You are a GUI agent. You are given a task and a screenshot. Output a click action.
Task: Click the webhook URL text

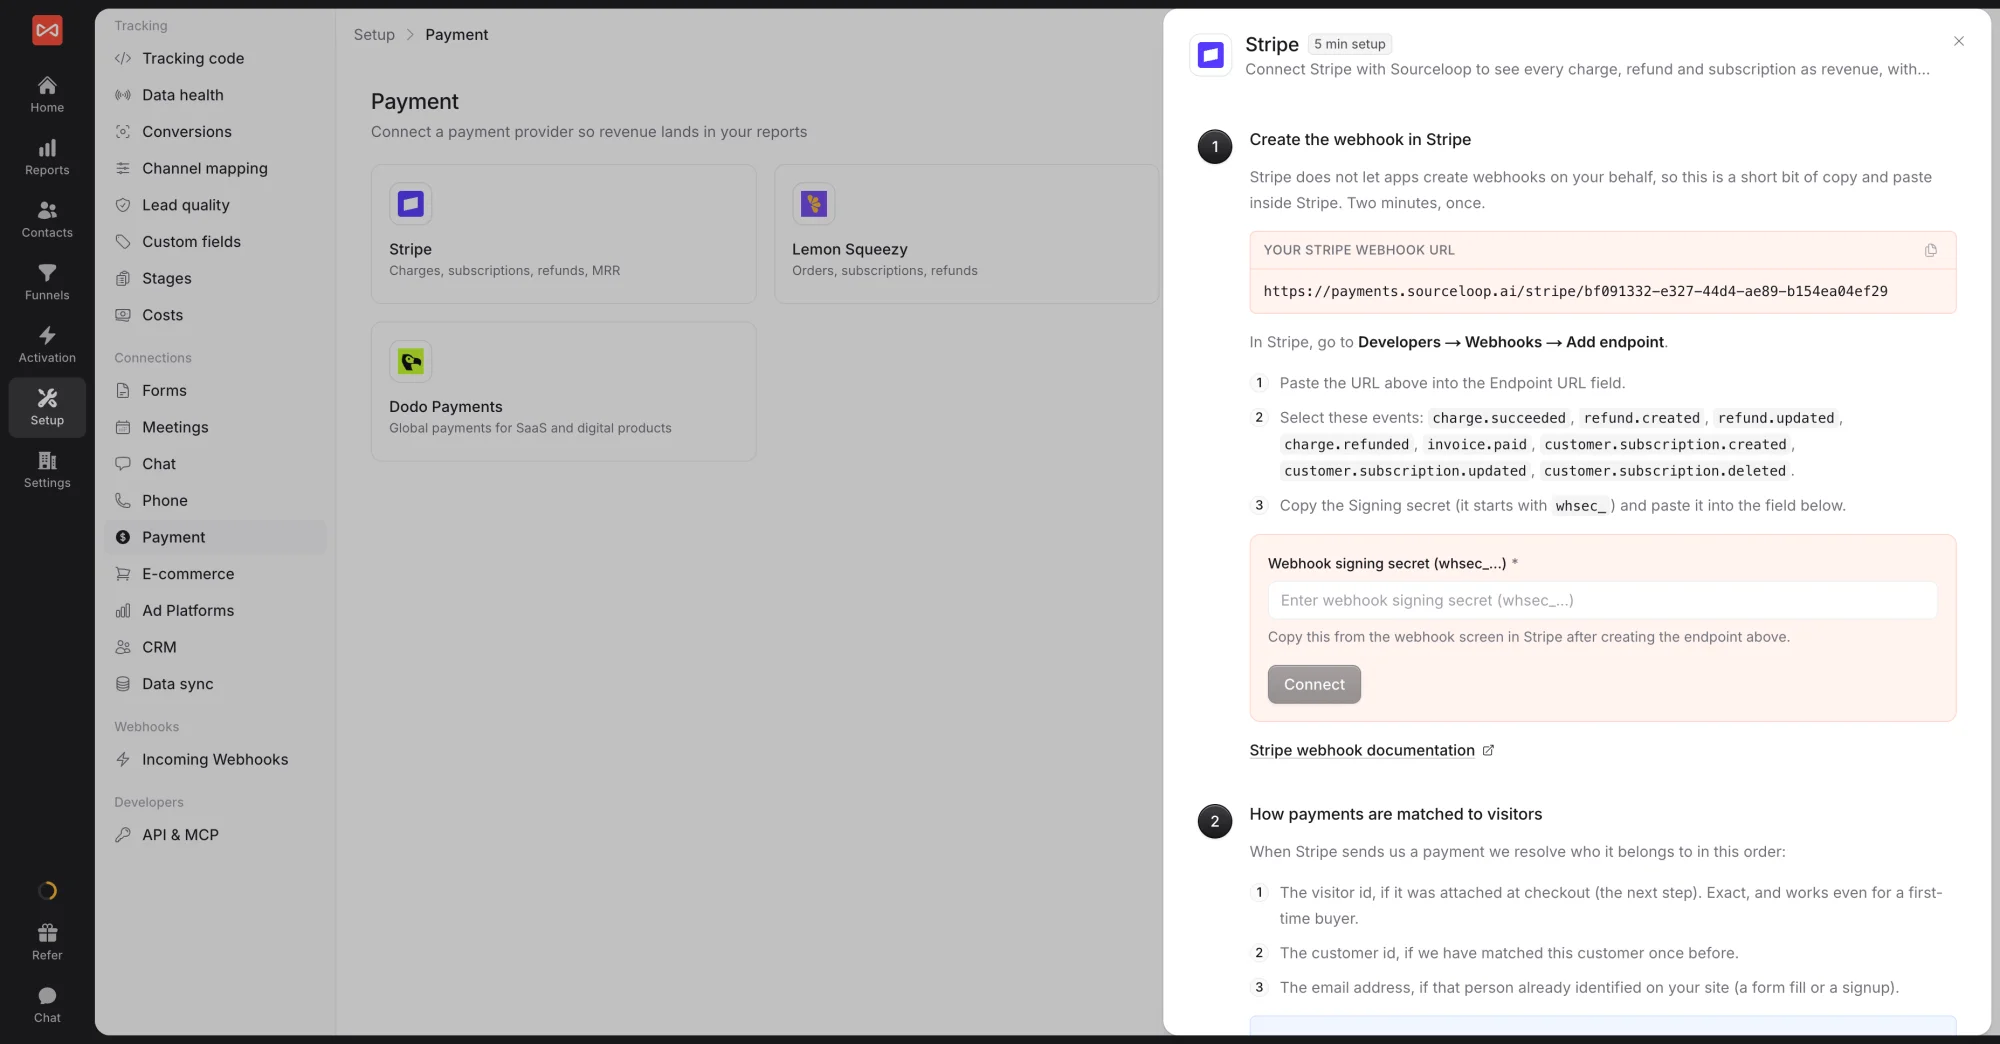pyautogui.click(x=1575, y=291)
